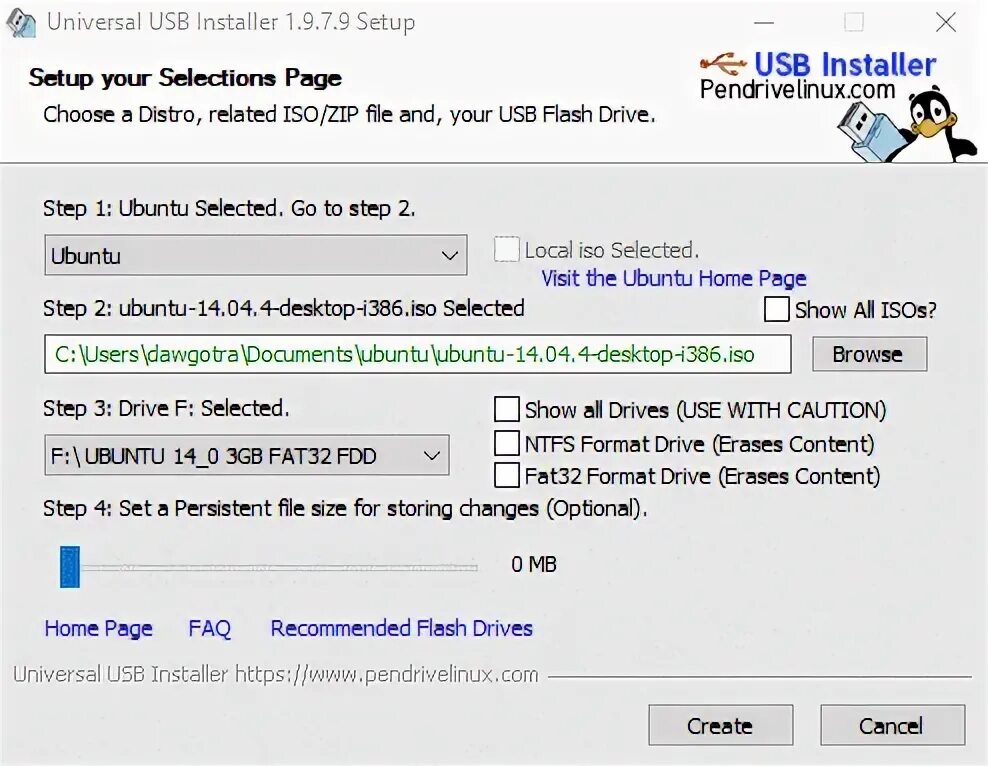Click the Step 2 iso Selected label
This screenshot has height=766, width=988.
tap(284, 308)
